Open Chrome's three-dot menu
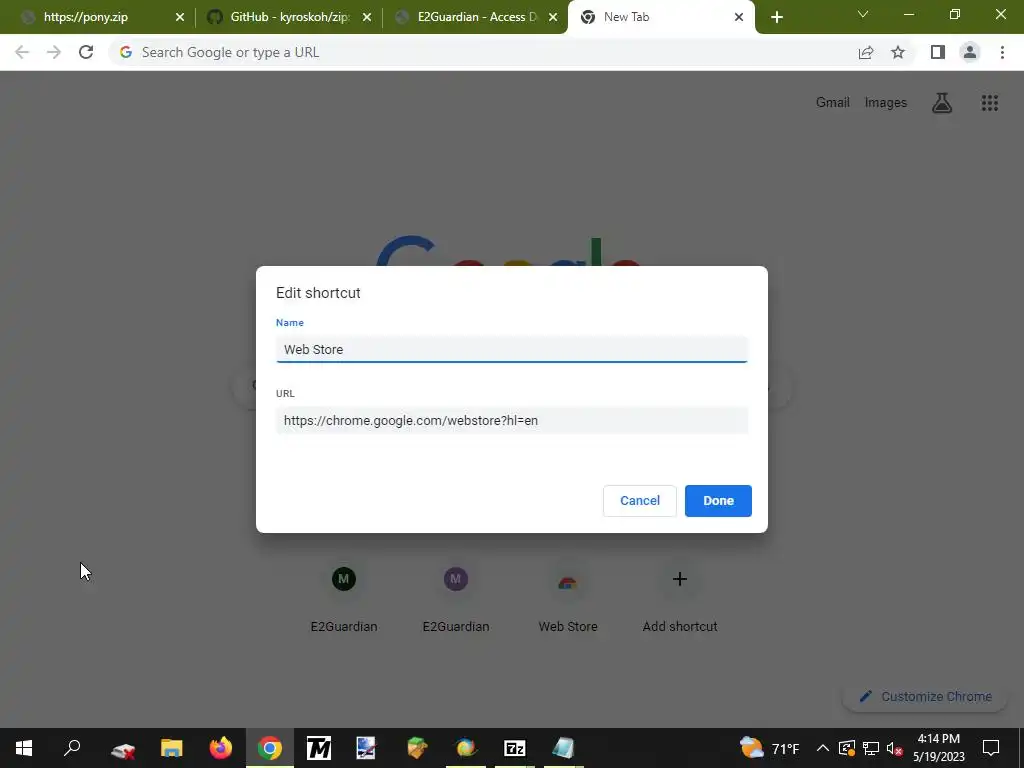The image size is (1024, 768). [x=1002, y=52]
